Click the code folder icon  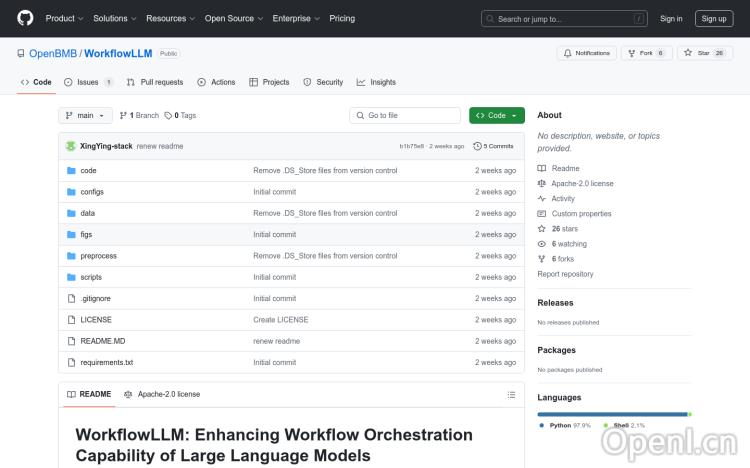tap(71, 171)
